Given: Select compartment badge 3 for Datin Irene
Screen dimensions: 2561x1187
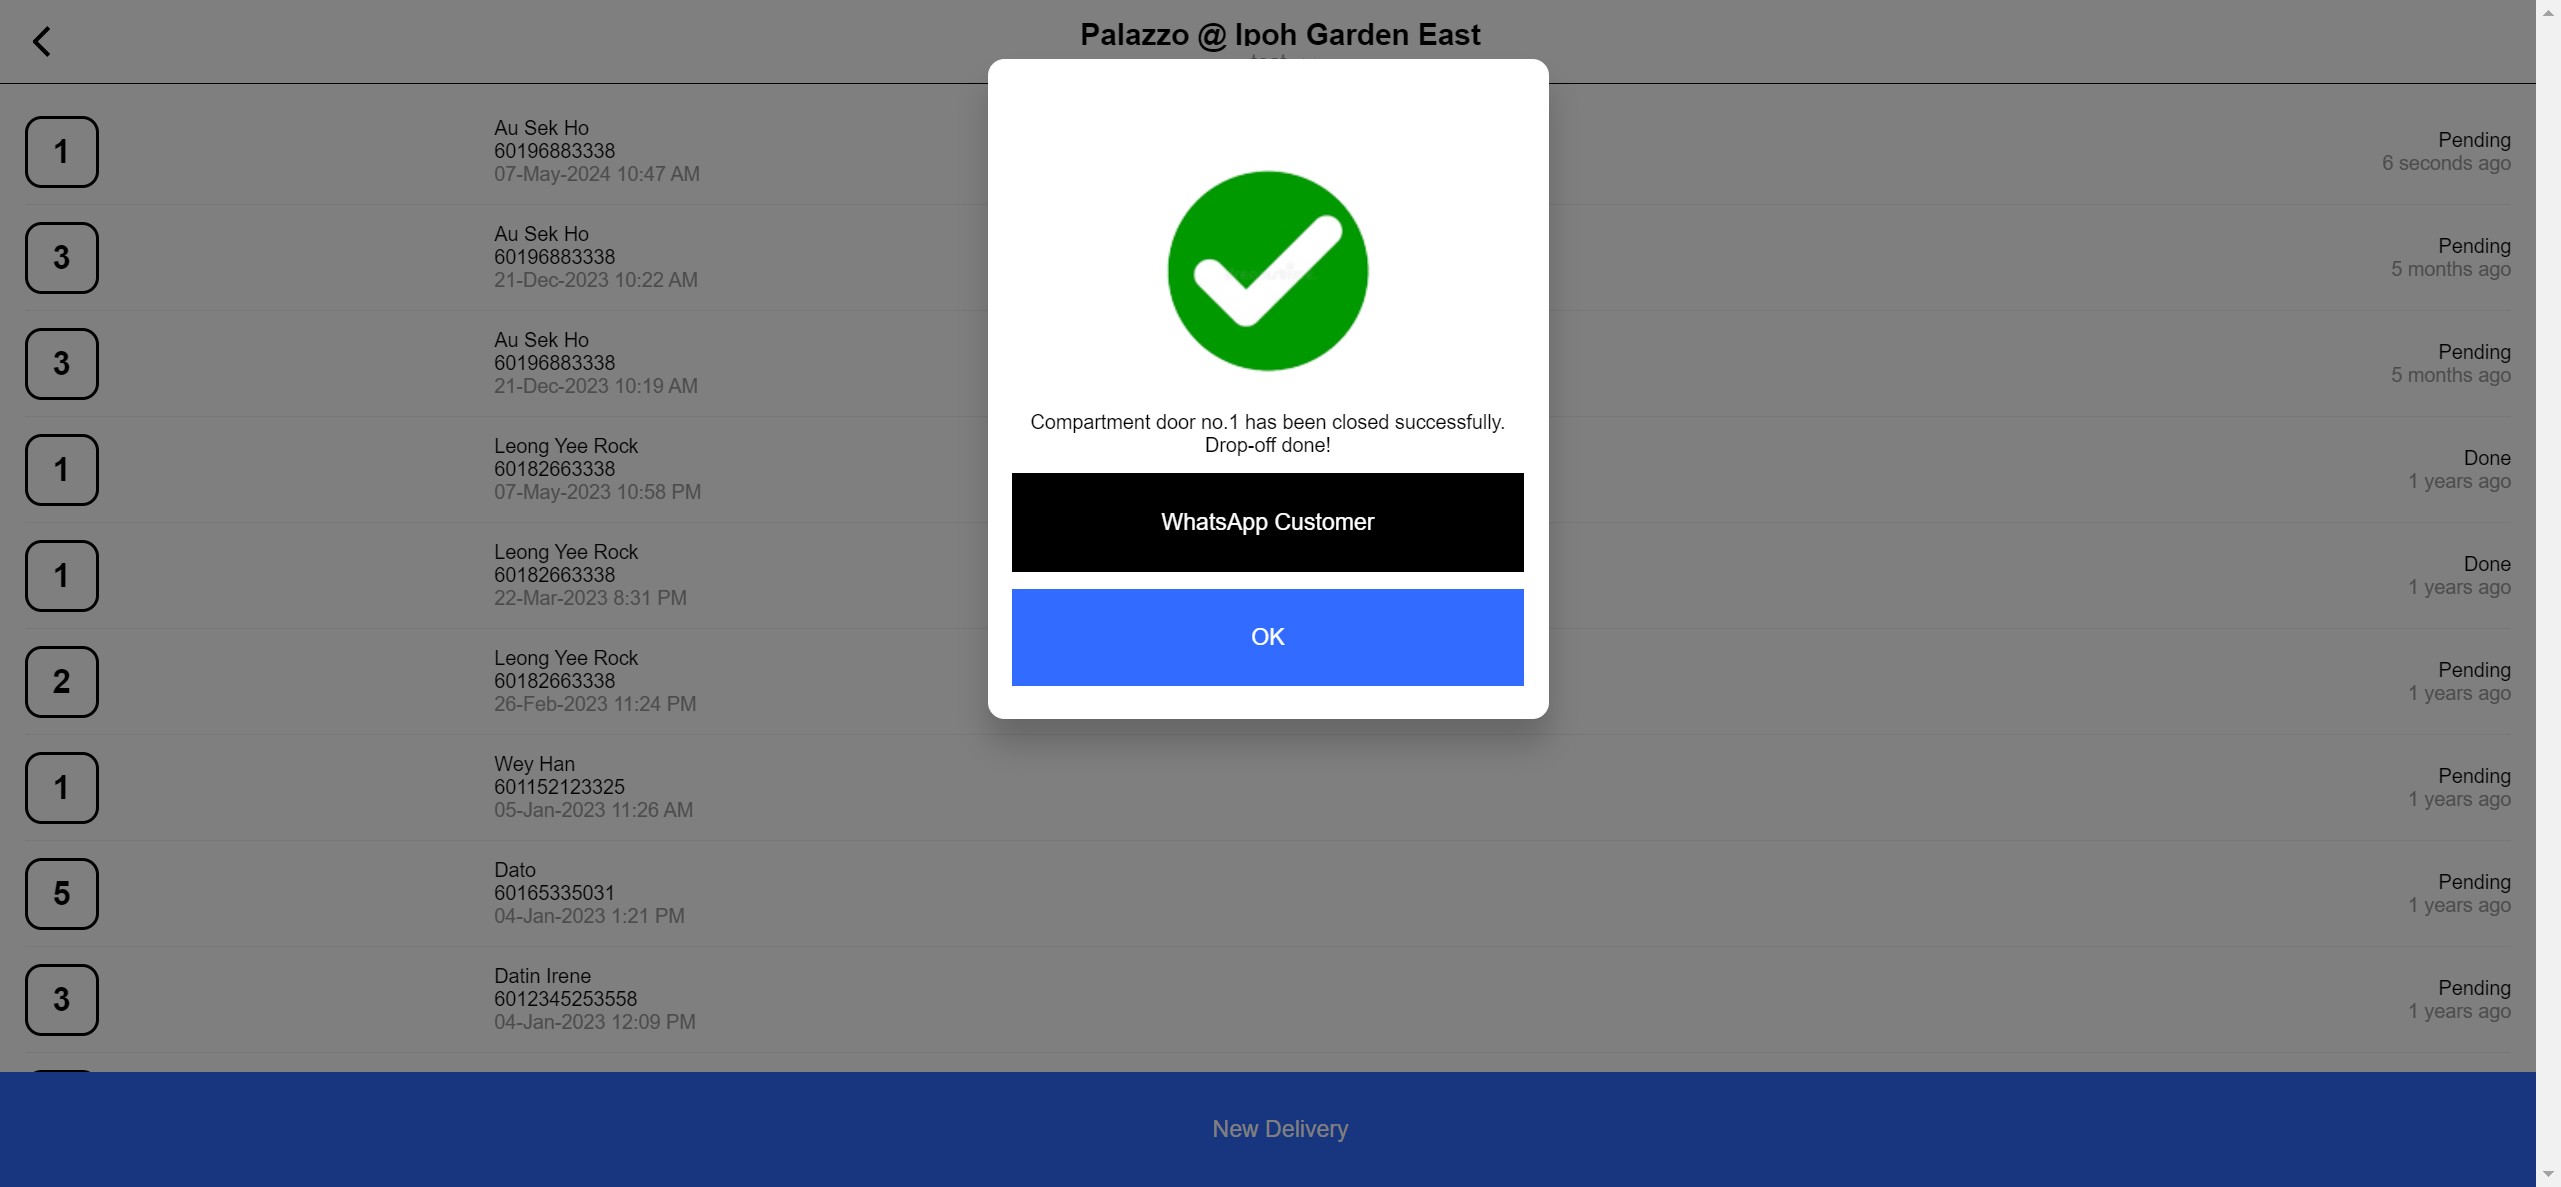Looking at the screenshot, I should pyautogui.click(x=61, y=999).
